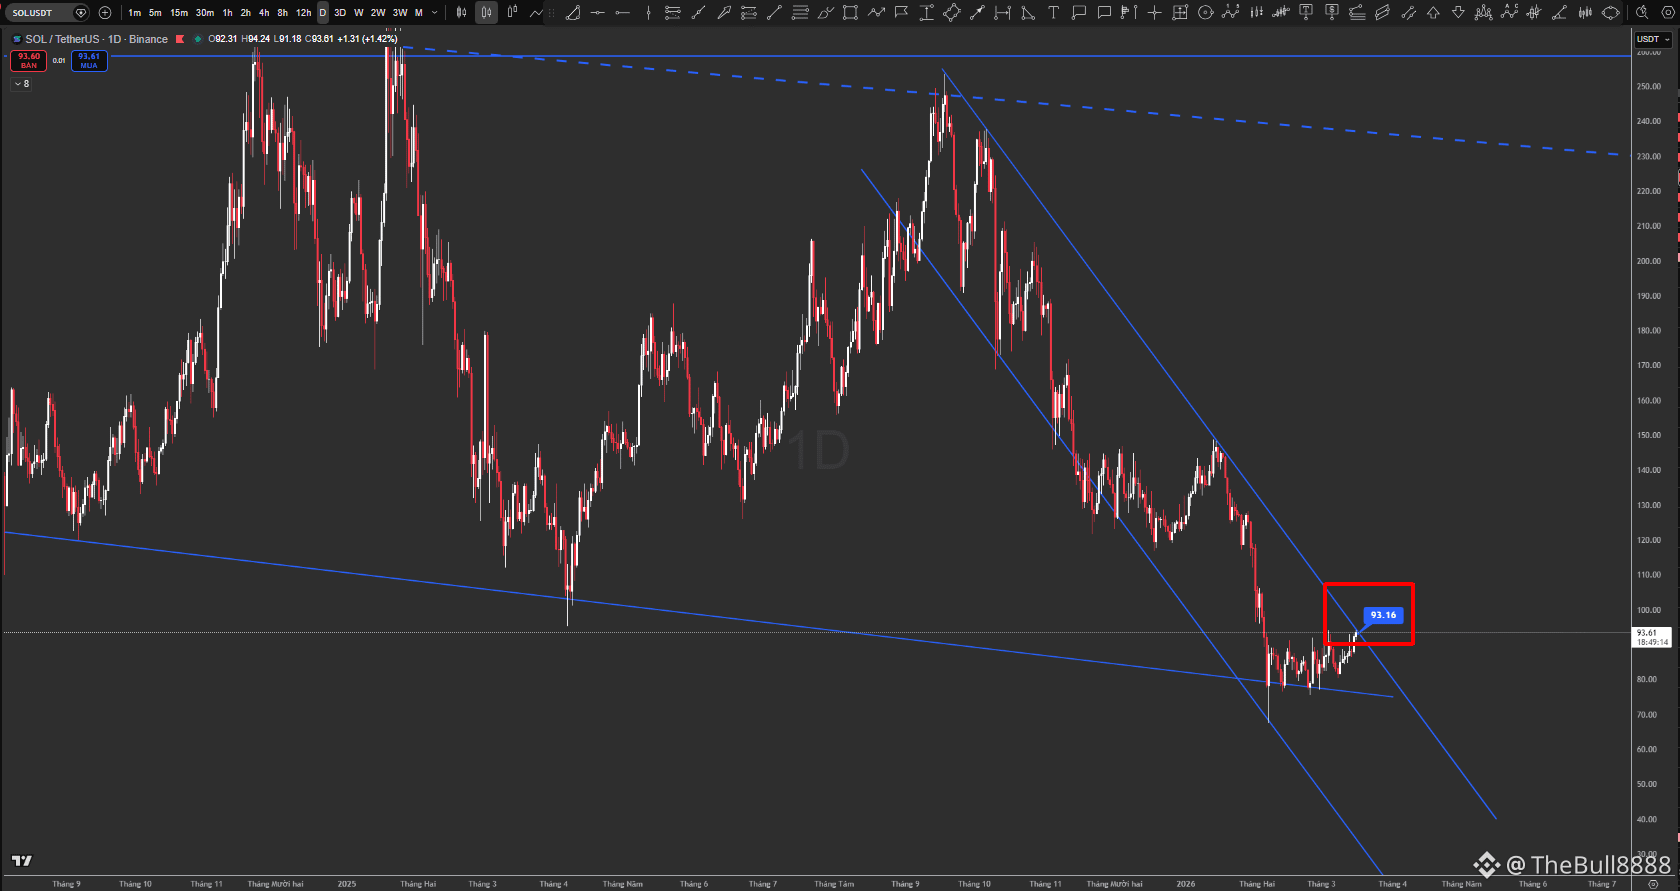
Task: Pick the triangle drawing tool
Action: pos(1027,13)
